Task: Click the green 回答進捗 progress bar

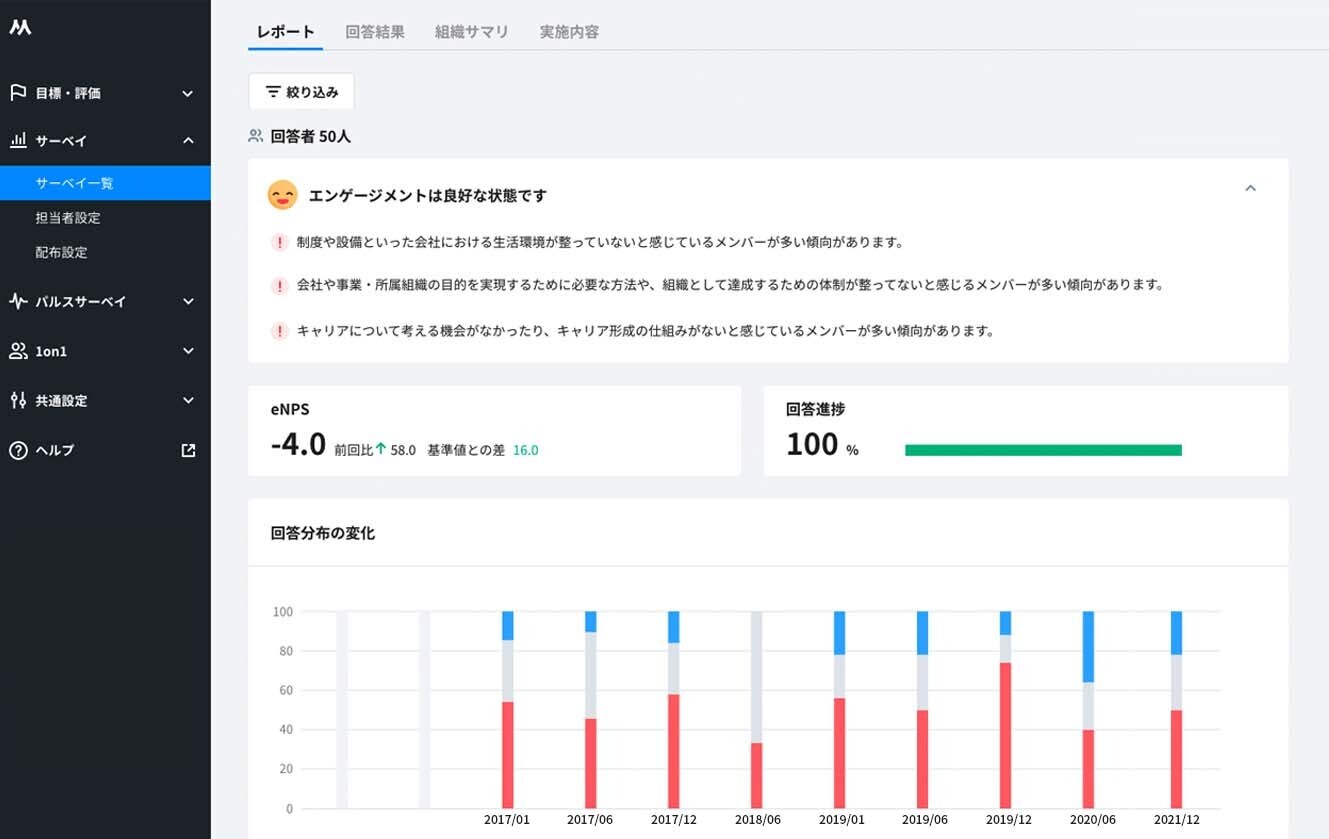Action: click(1043, 450)
